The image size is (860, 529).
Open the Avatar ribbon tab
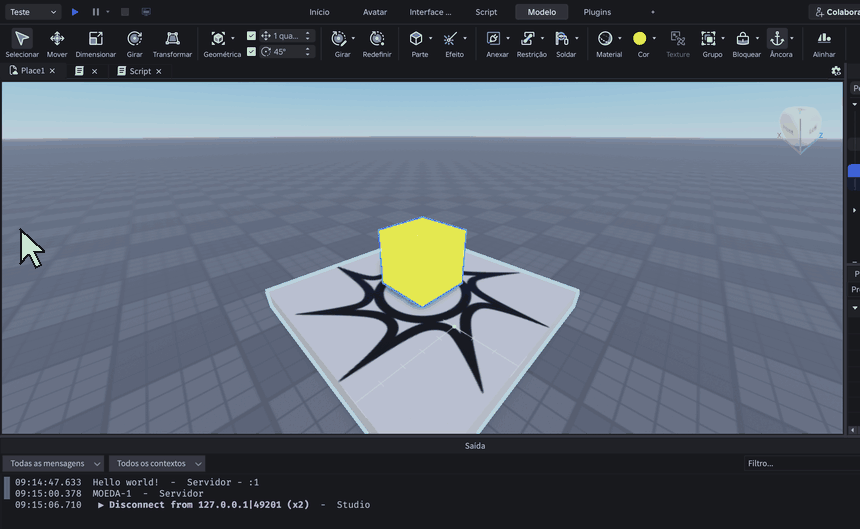coord(375,12)
